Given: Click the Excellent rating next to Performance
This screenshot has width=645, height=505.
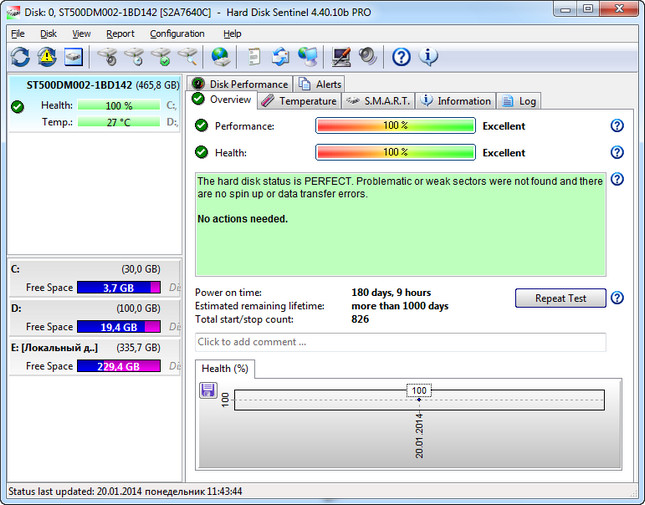Looking at the screenshot, I should coord(504,126).
